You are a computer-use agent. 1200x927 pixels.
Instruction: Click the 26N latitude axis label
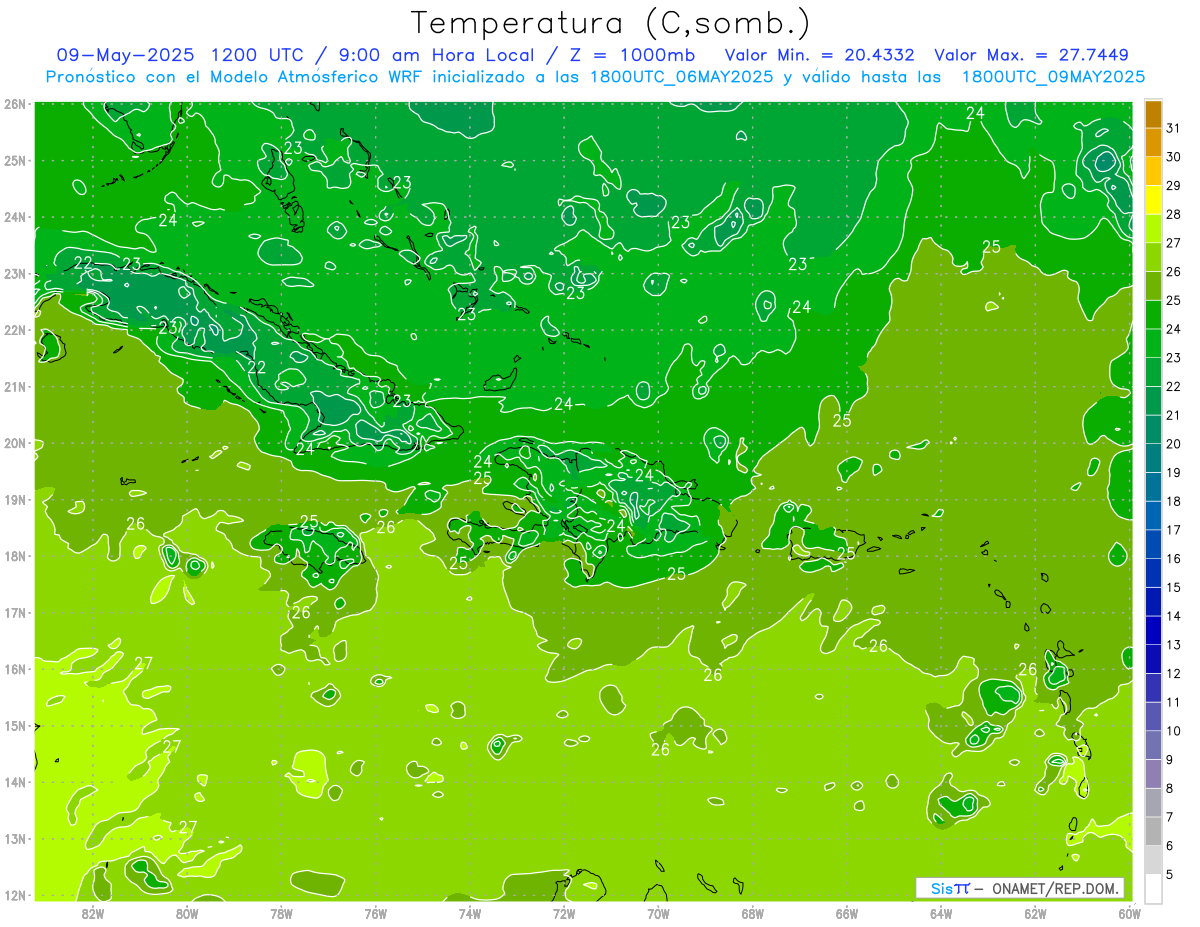point(14,104)
